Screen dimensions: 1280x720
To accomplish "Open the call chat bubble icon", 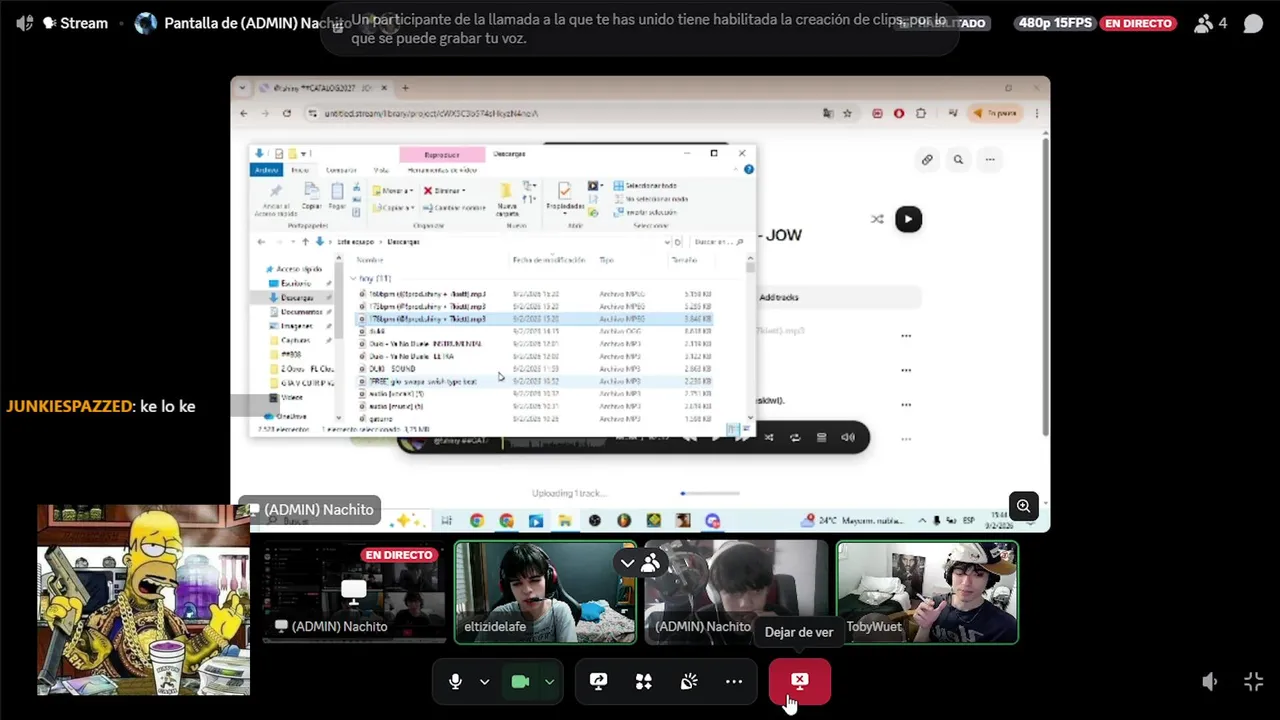I will 1253,23.
